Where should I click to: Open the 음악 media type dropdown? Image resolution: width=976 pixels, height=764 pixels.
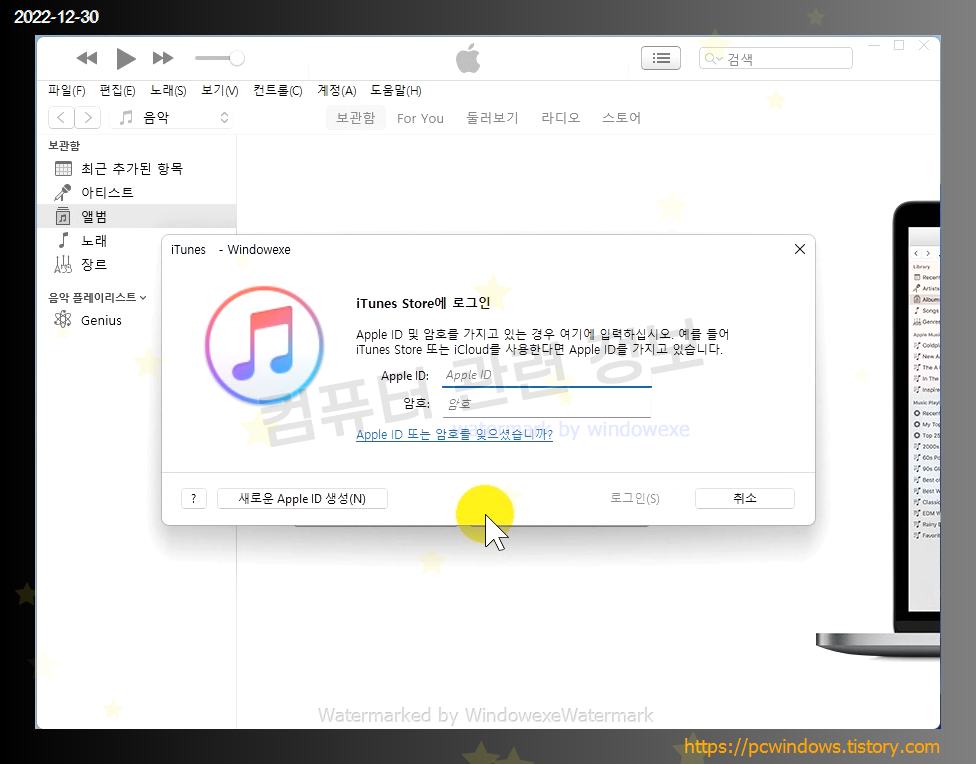tap(172, 118)
